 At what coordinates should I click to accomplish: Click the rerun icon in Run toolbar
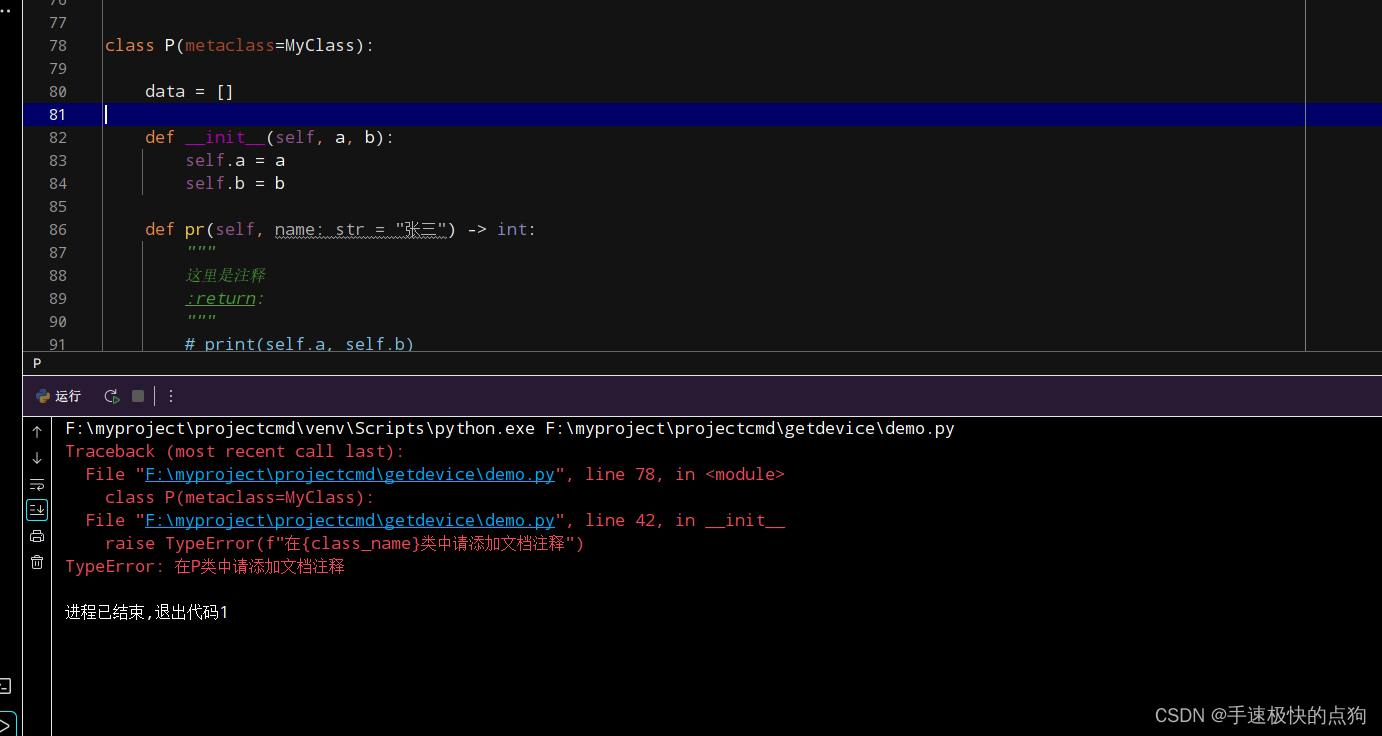pos(111,396)
